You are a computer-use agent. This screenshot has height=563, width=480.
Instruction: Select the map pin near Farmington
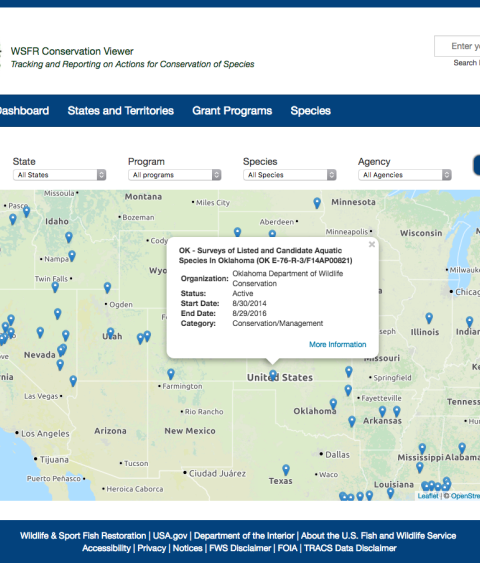tap(171, 374)
